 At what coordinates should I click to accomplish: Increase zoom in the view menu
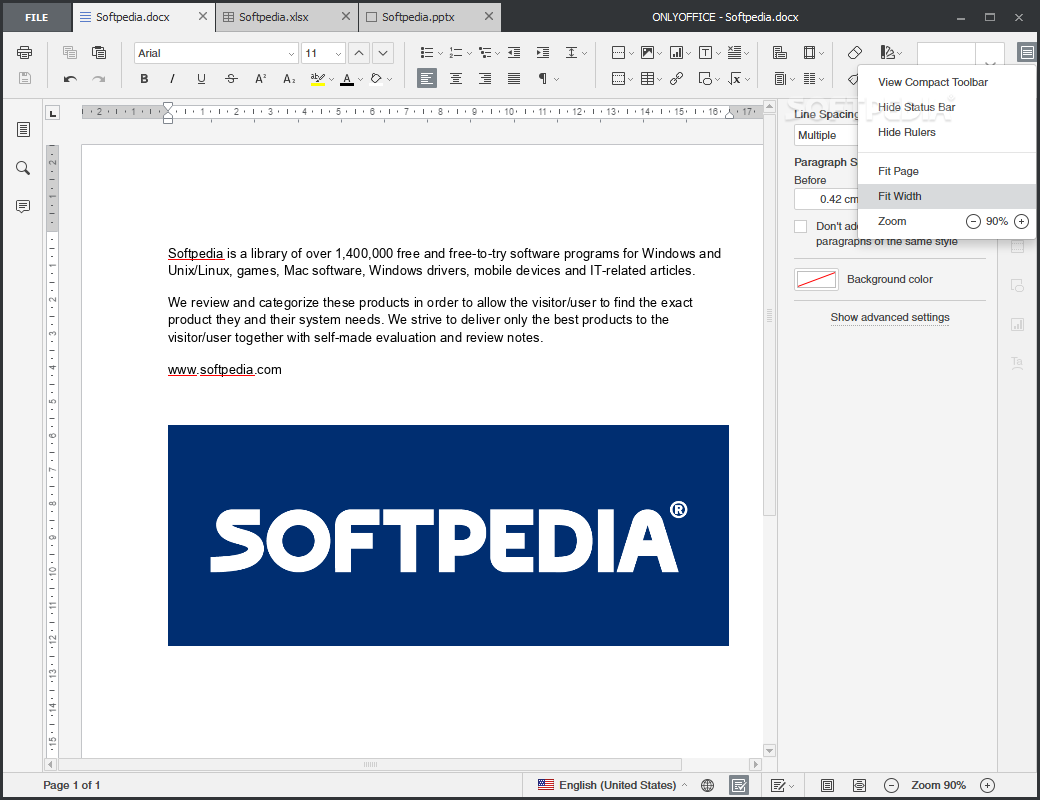coord(1021,222)
